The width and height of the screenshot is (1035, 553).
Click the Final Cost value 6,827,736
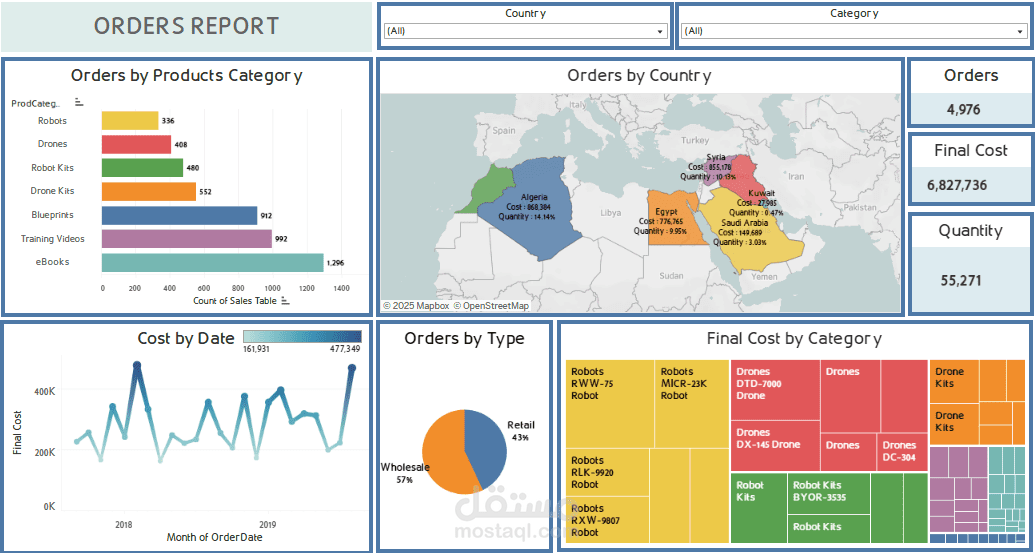(957, 185)
